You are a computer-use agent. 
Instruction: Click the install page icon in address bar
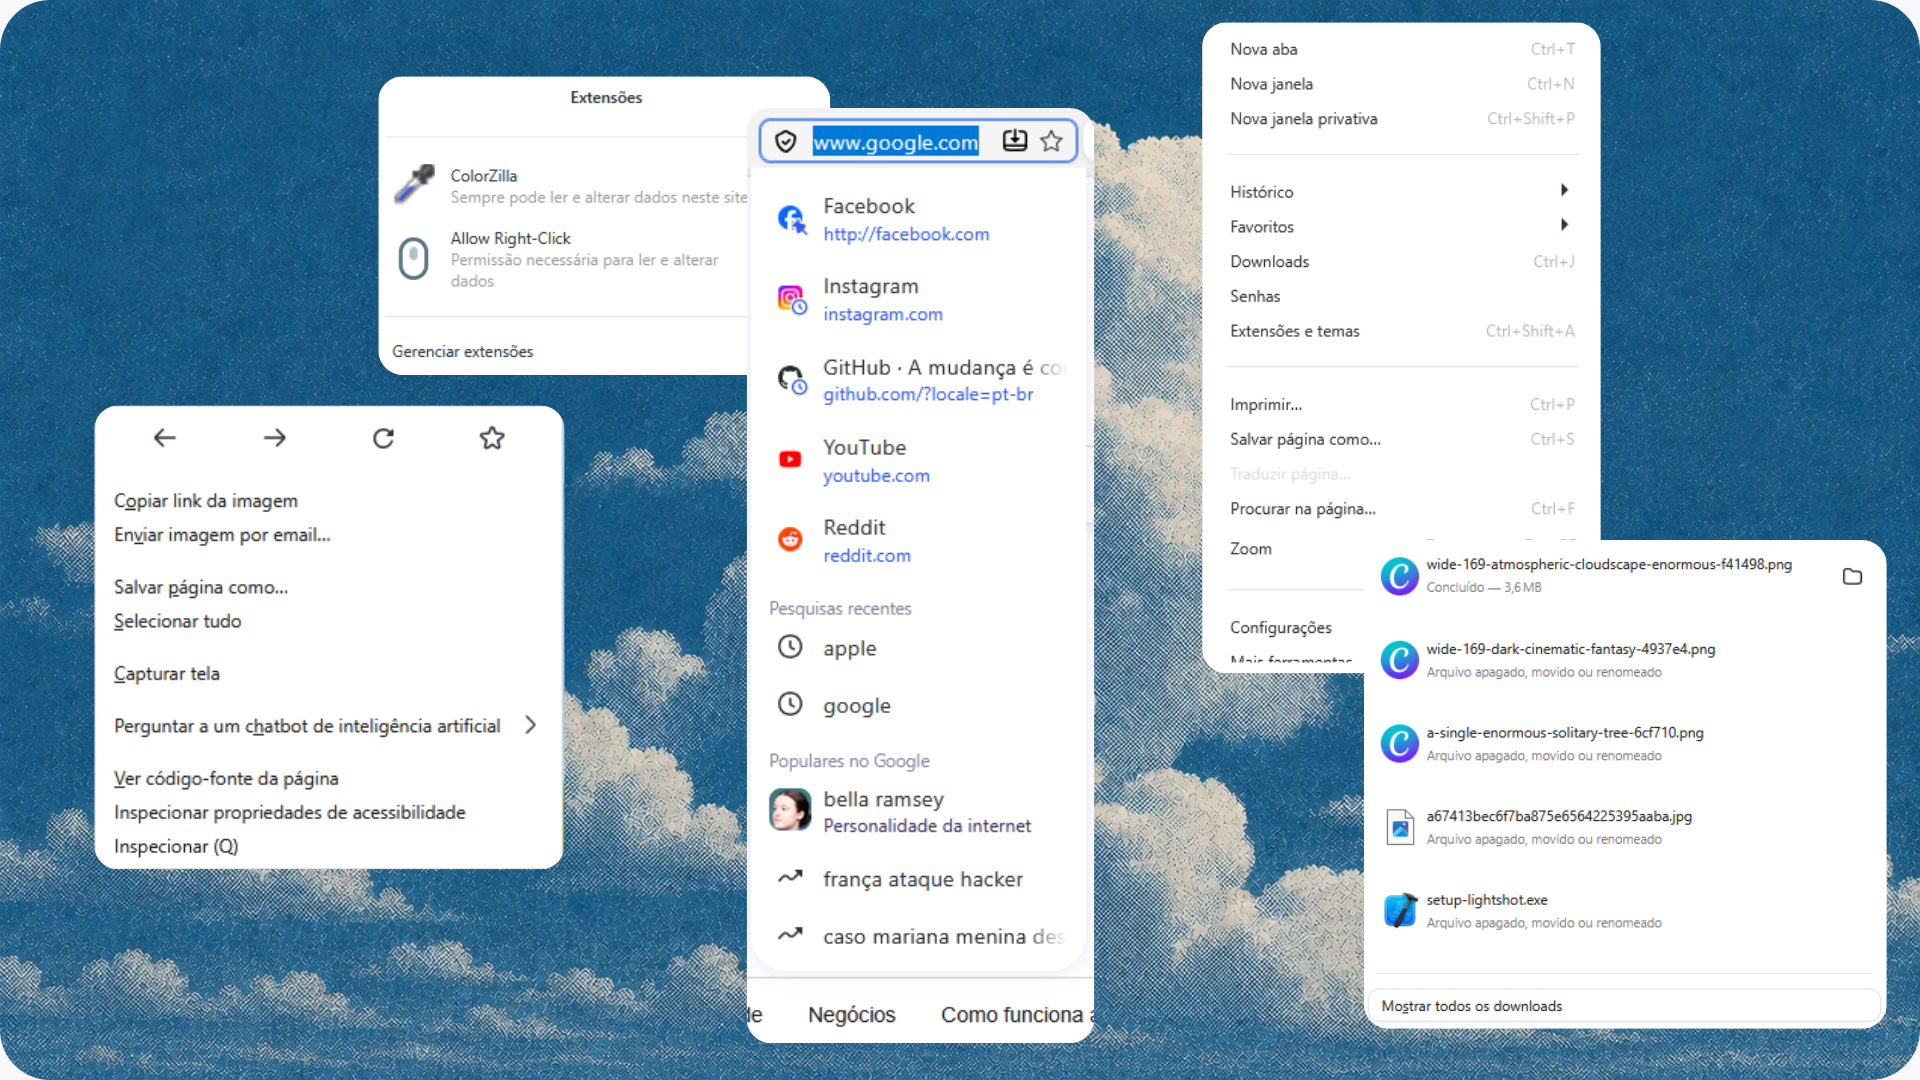point(1014,141)
